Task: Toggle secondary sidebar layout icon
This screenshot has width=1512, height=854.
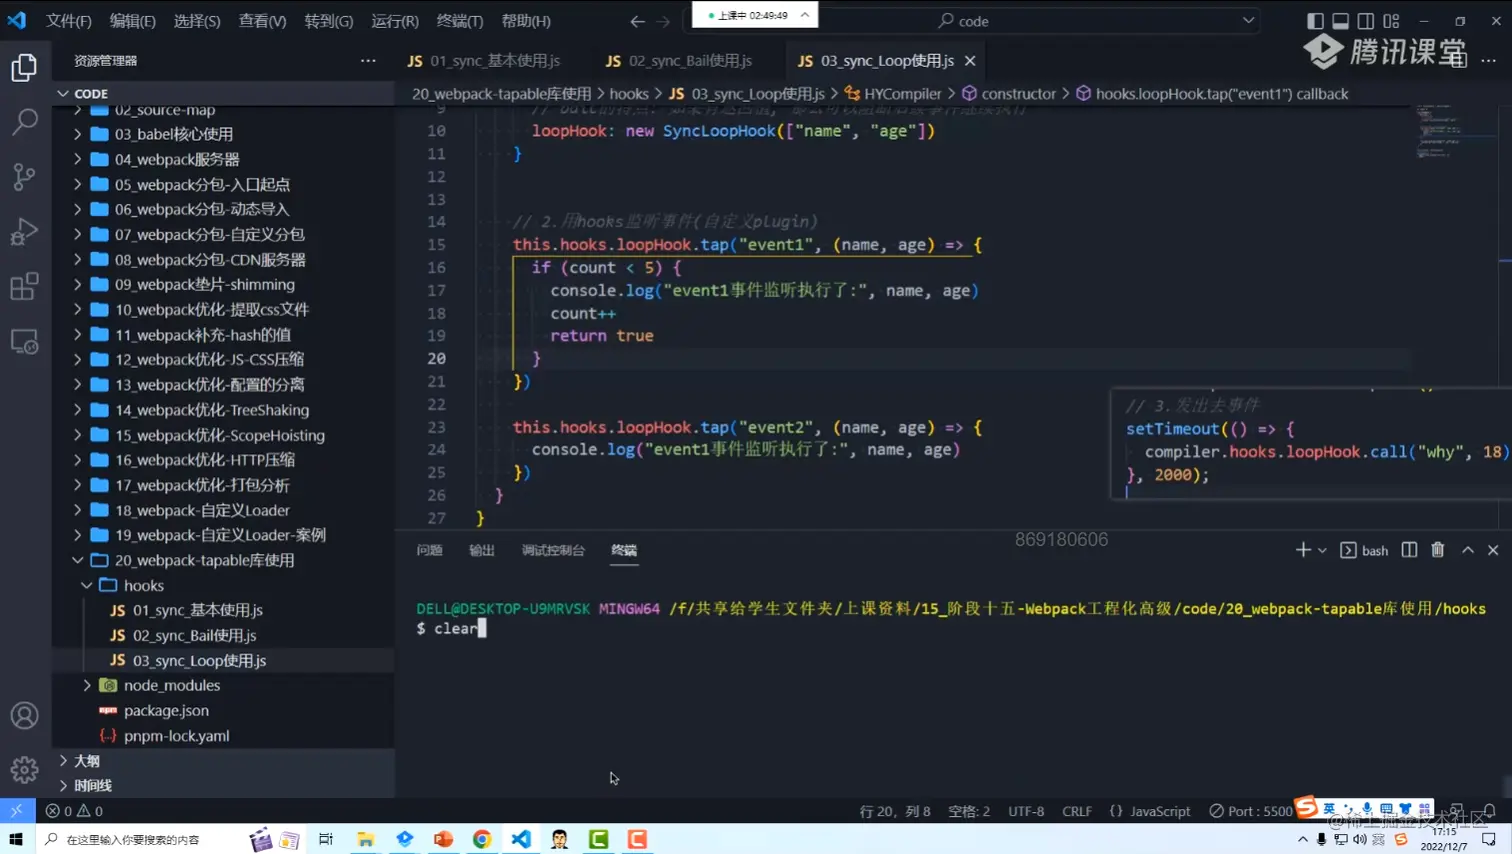Action: 1365,21
